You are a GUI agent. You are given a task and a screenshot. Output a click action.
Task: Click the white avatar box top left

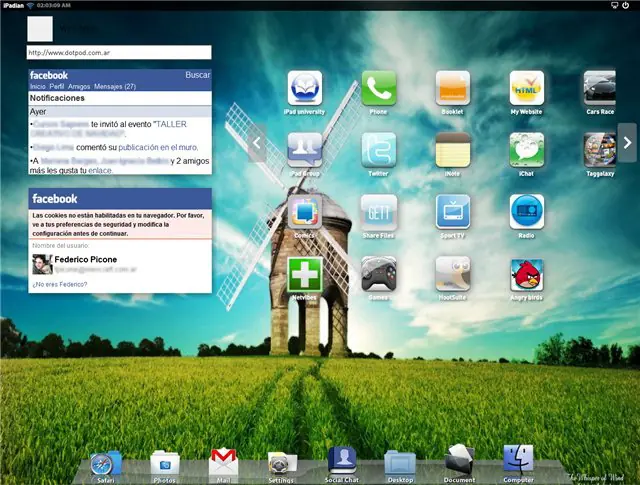[x=40, y=29]
